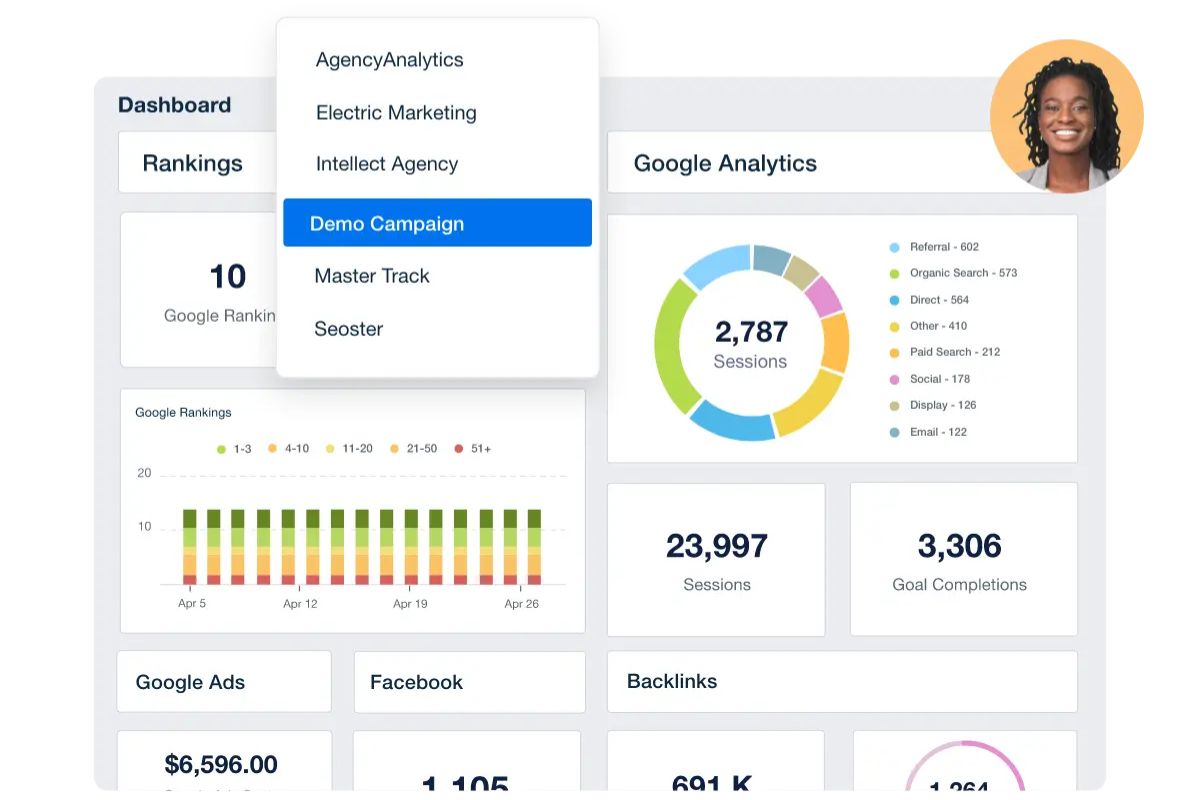Select Seoster from the campaign dropdown
The height and width of the screenshot is (800, 1200).
349,328
